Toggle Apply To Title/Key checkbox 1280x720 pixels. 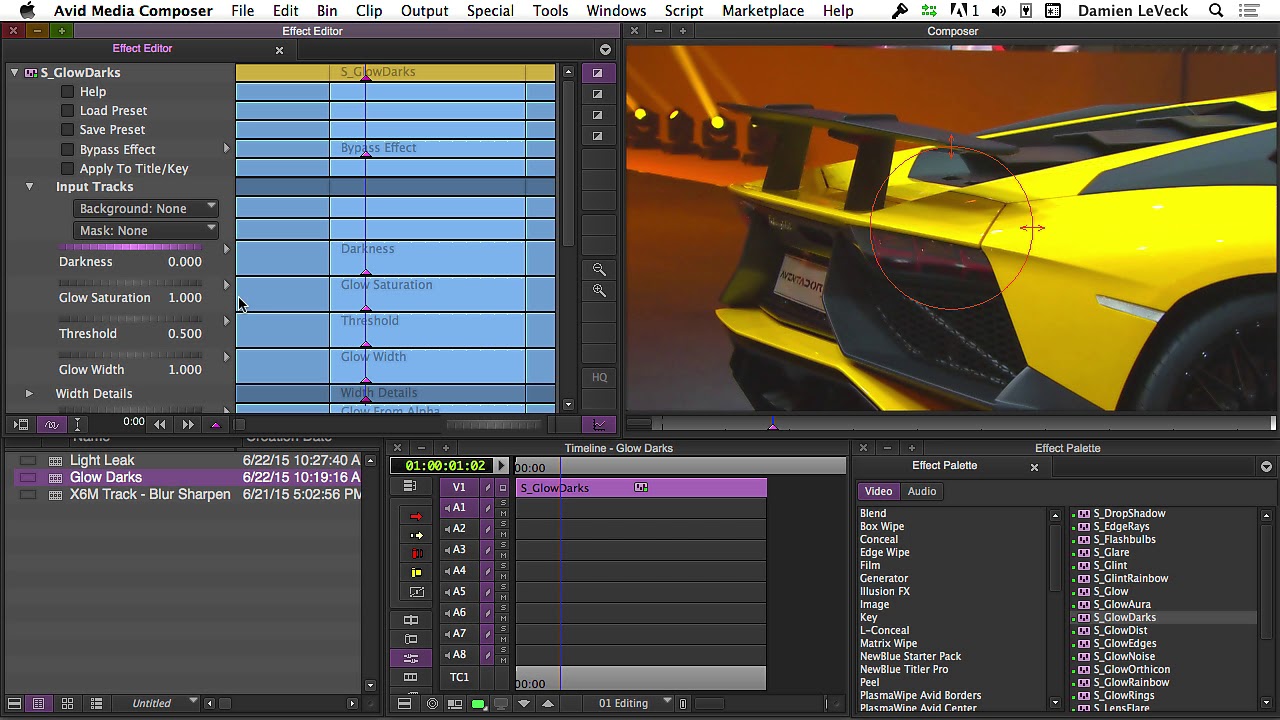coord(67,169)
